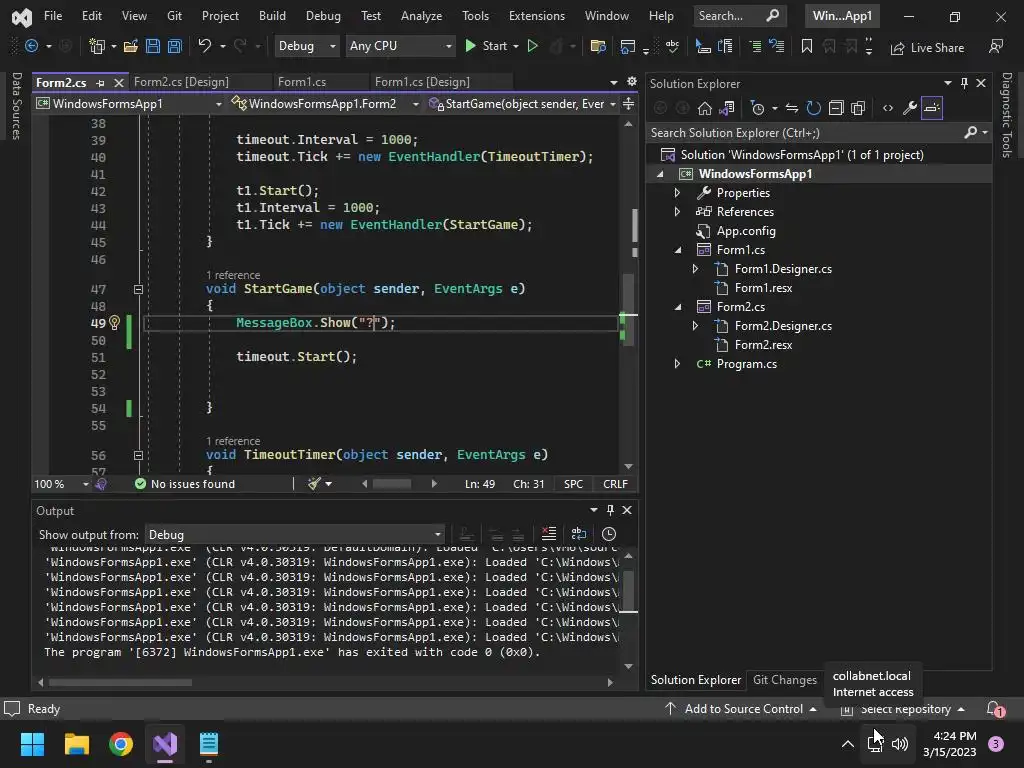This screenshot has width=1024, height=768.
Task: Click the Search Solution Explorer field
Action: [806, 133]
